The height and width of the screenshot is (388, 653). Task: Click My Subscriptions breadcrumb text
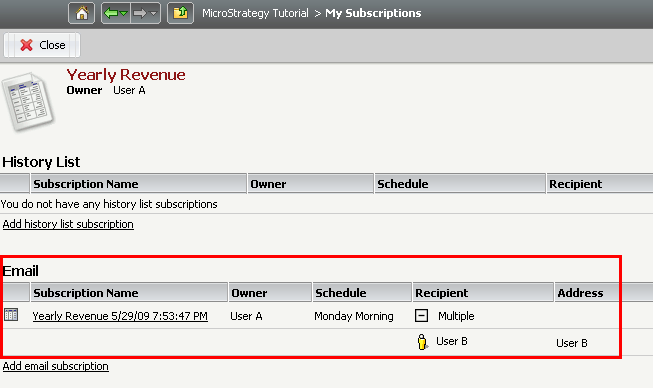373,13
